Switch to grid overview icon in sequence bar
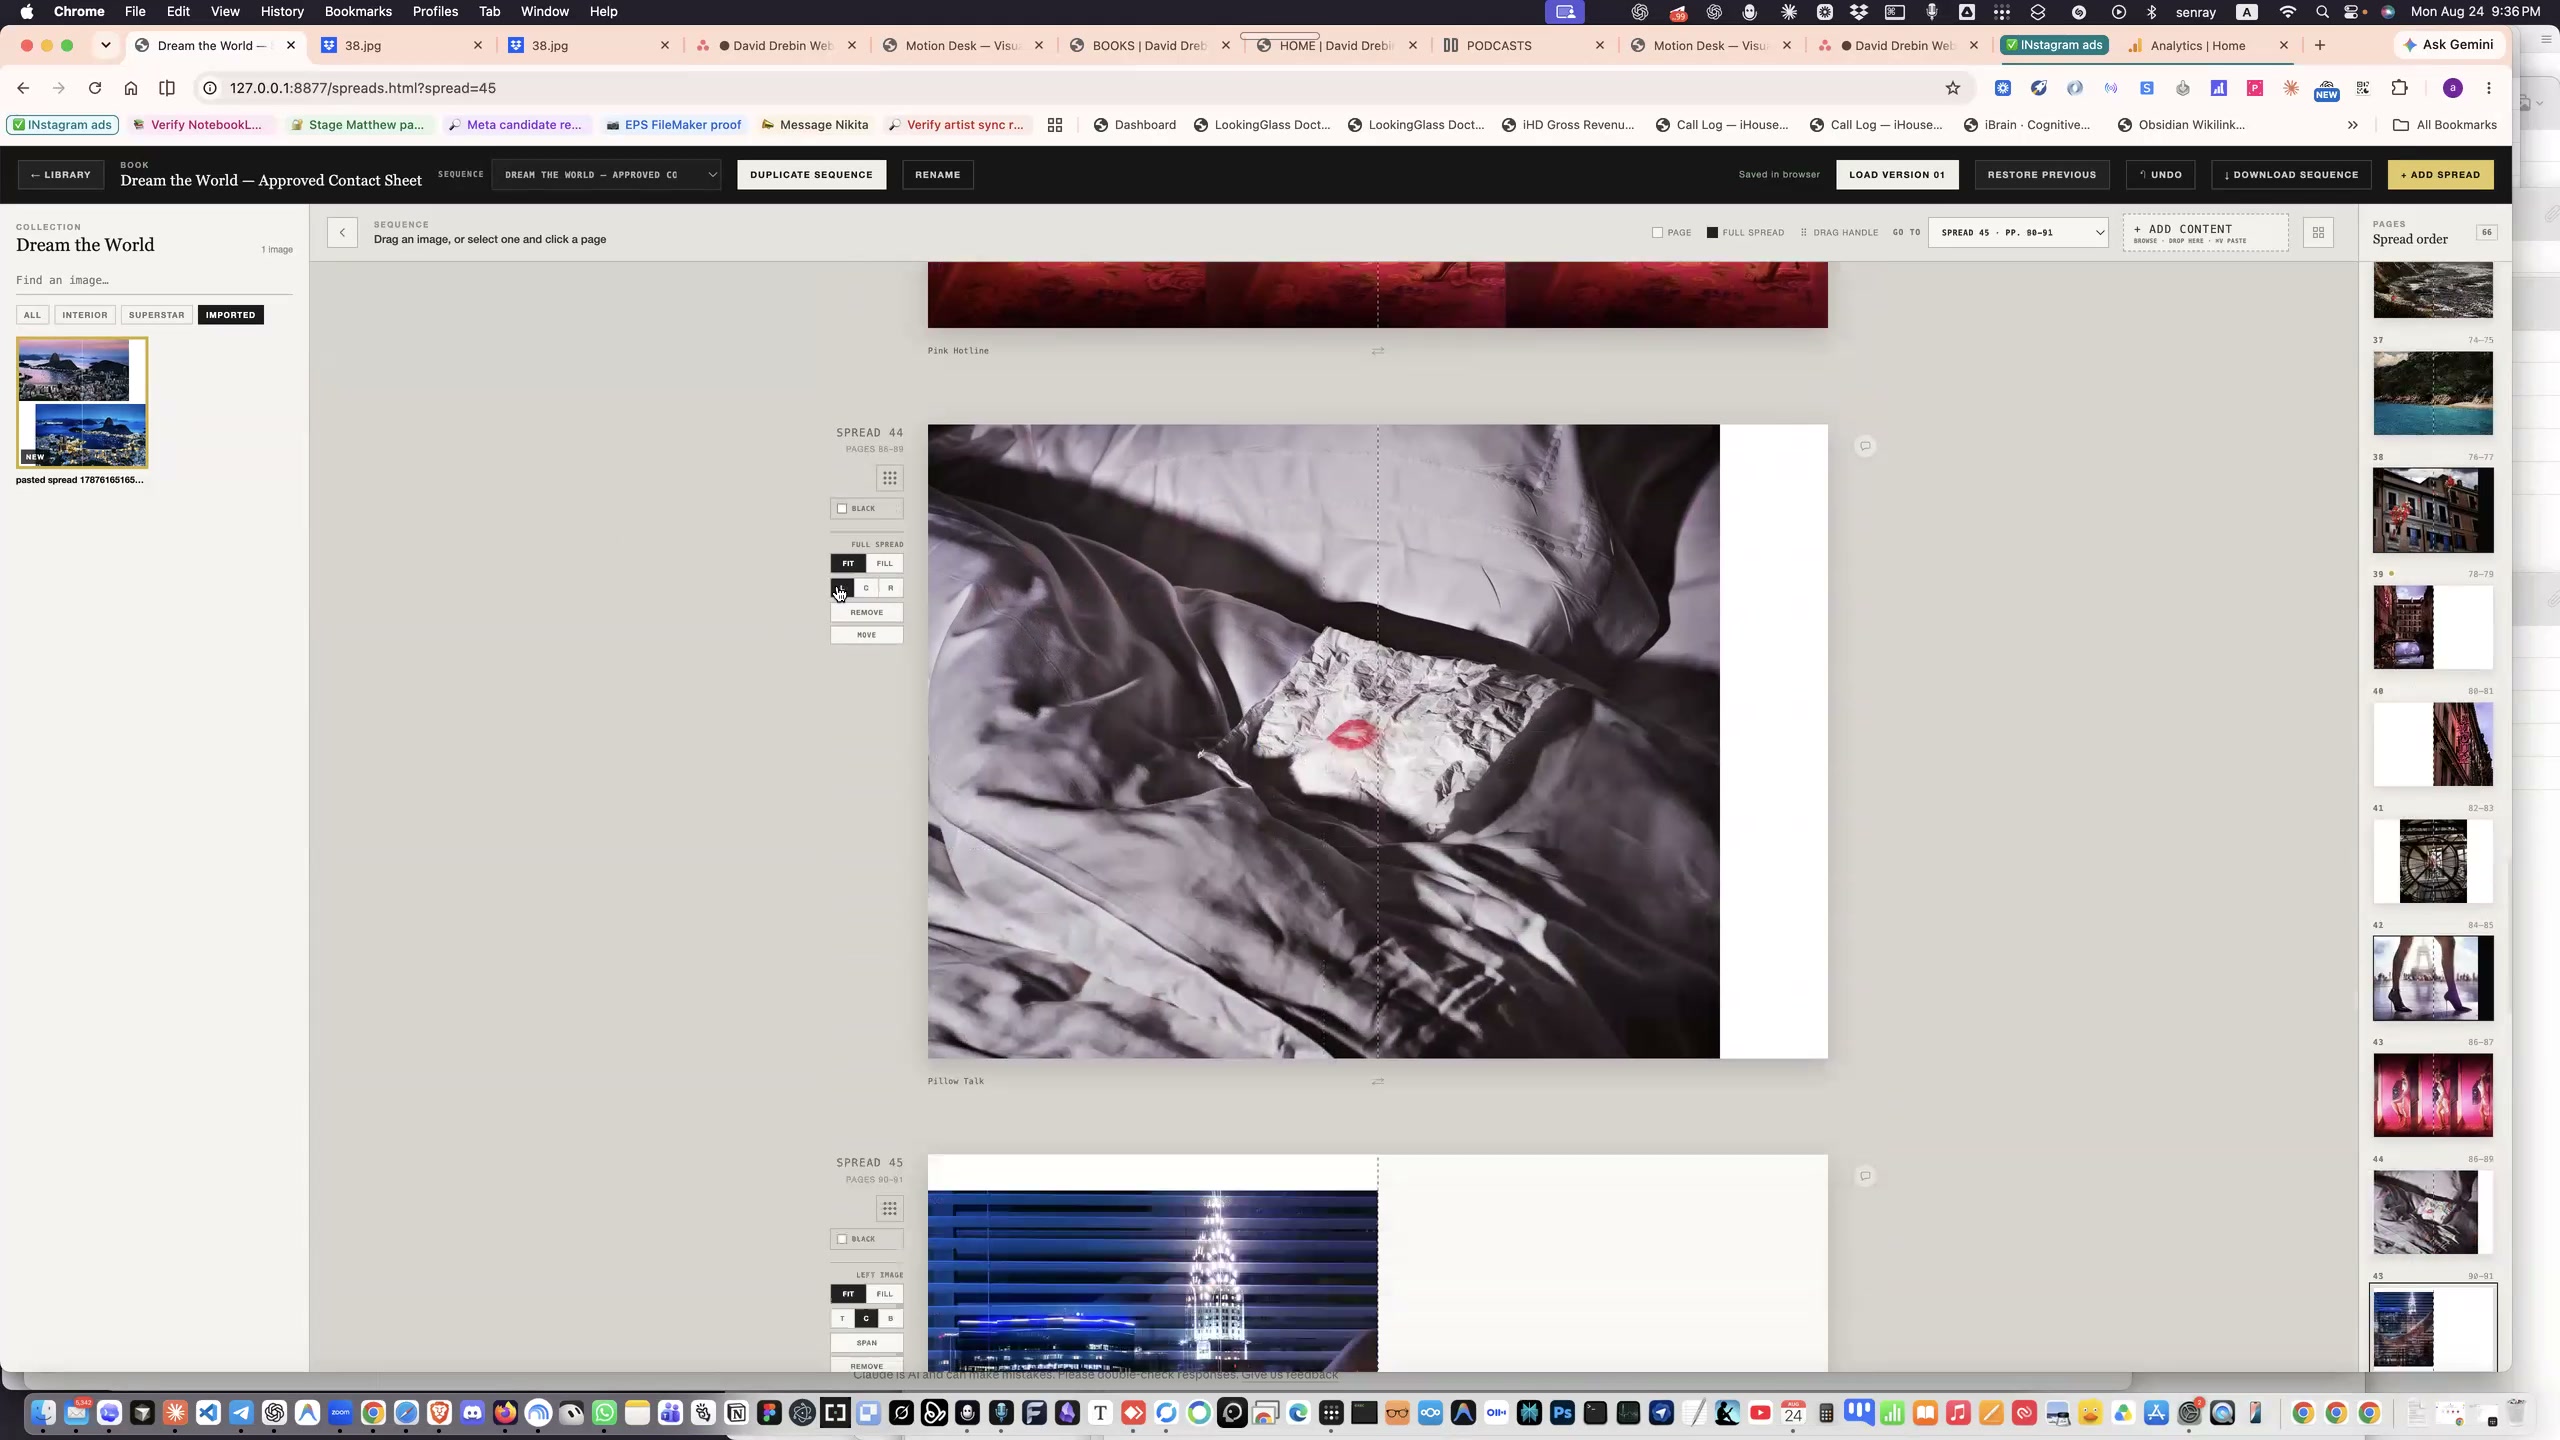This screenshot has height=1440, width=2560. coord(2318,233)
